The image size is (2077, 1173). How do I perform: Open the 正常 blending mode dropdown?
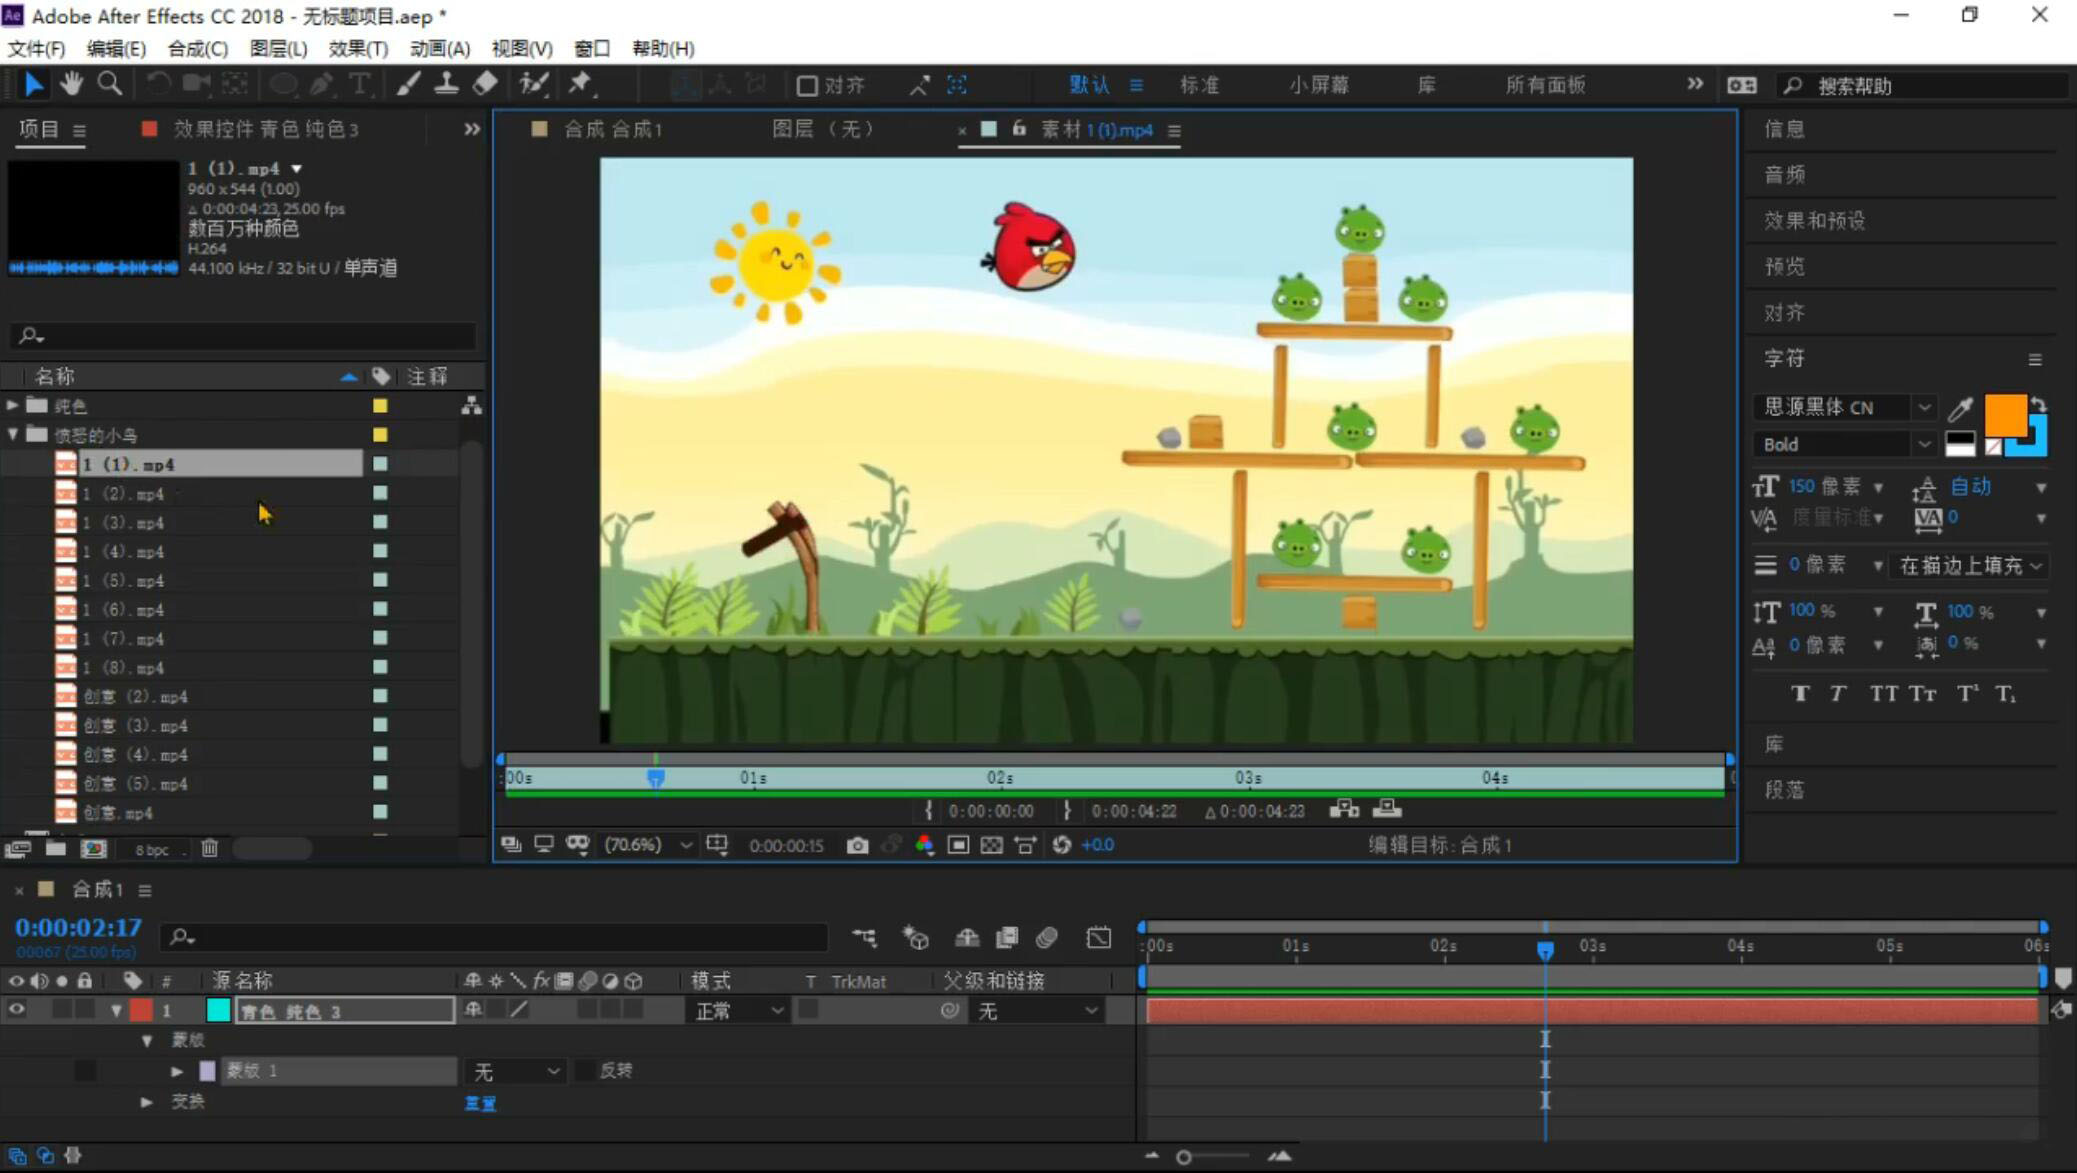tap(738, 1011)
